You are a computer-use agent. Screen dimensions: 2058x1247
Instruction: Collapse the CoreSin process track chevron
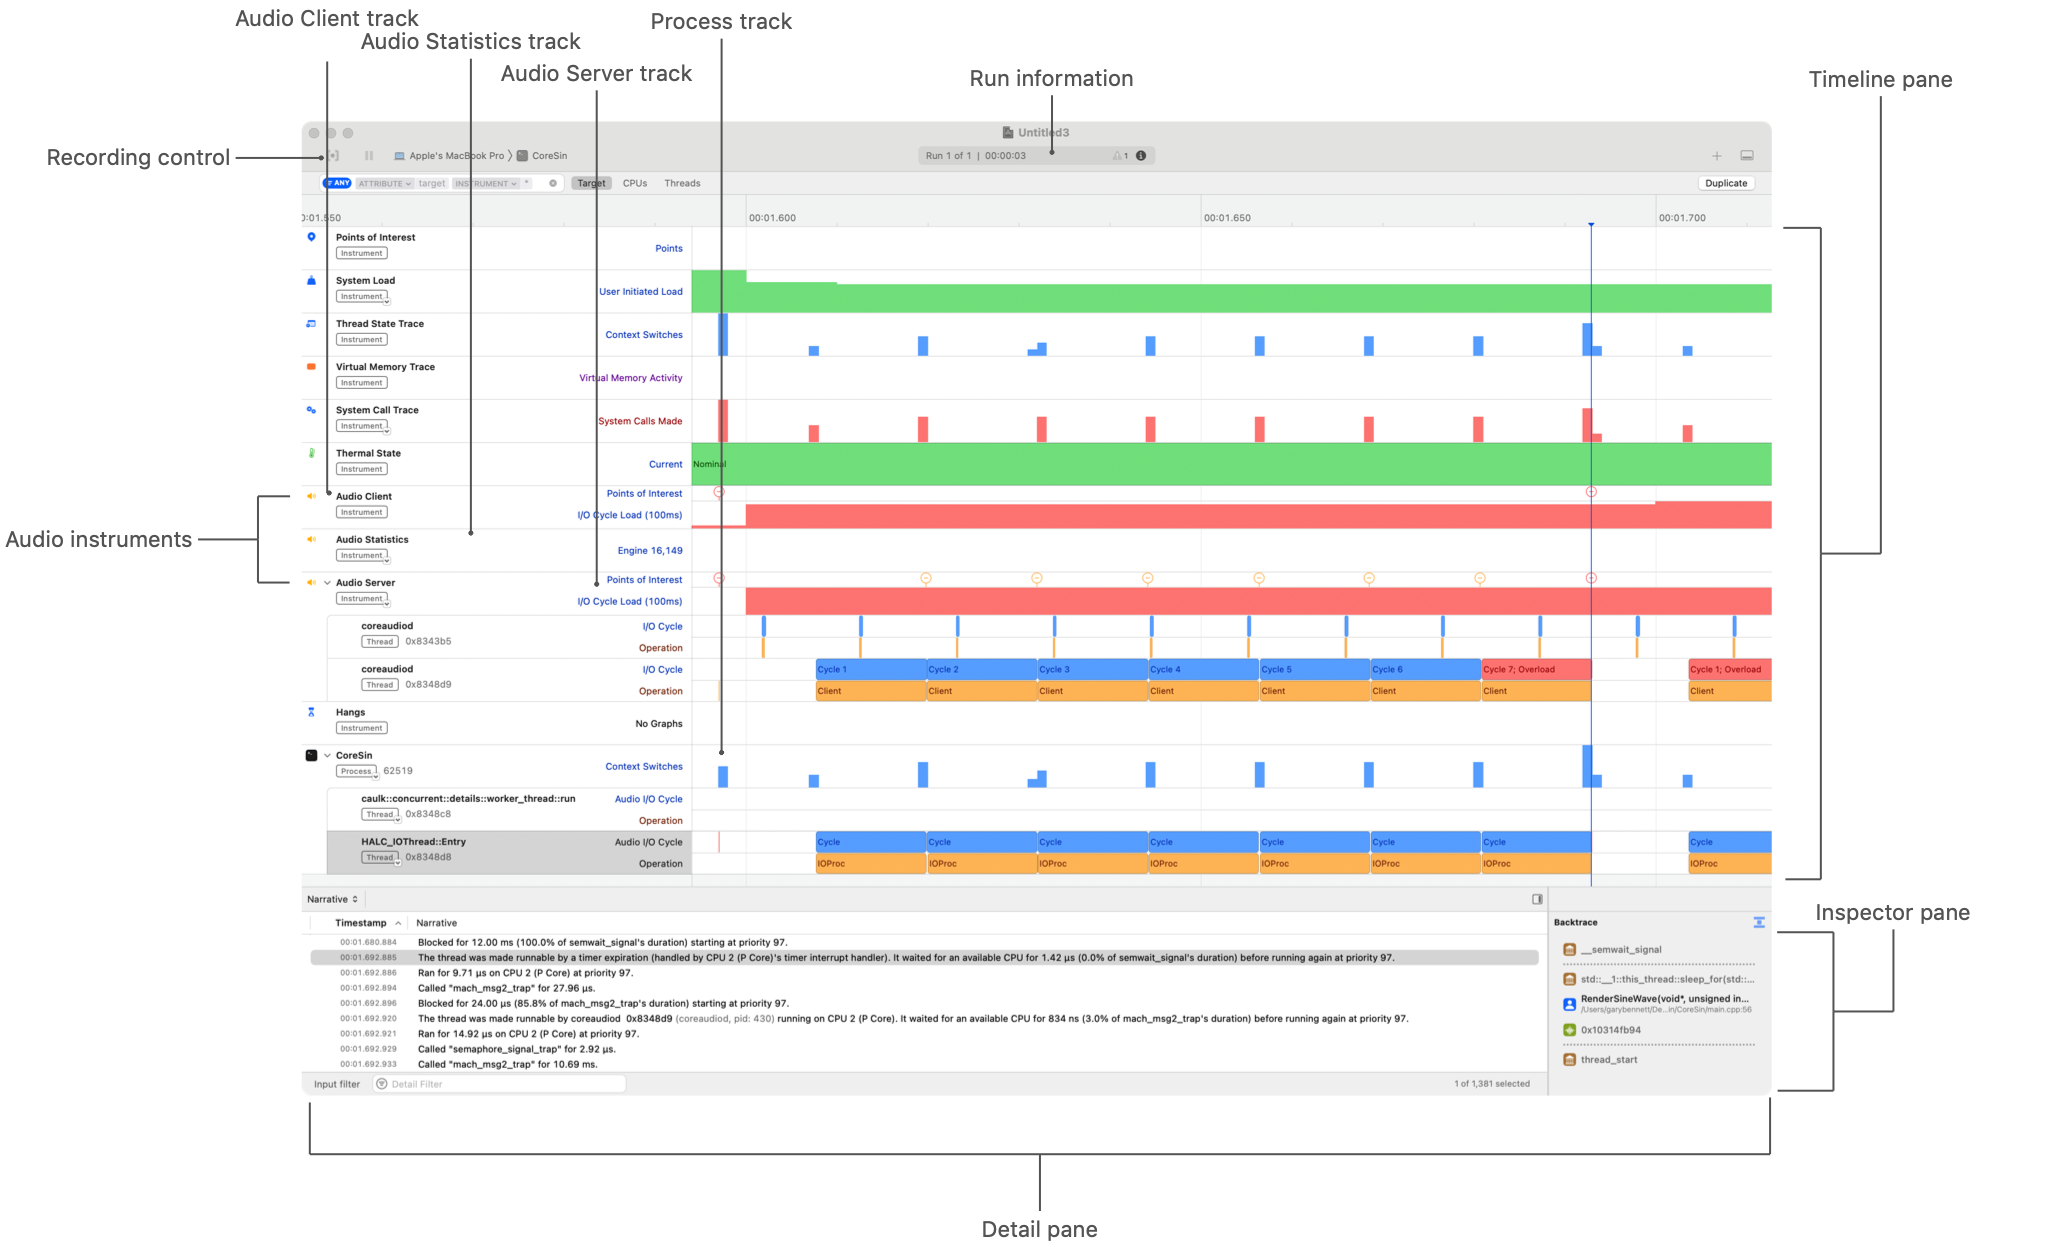click(x=327, y=756)
